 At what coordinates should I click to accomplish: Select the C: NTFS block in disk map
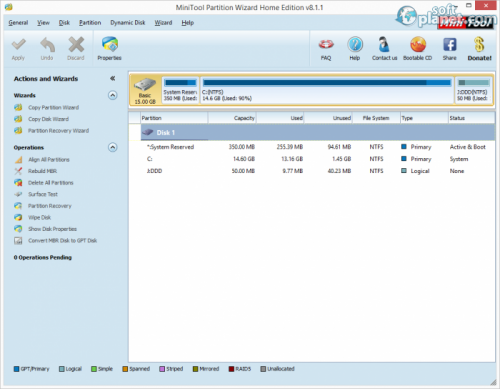pos(327,90)
